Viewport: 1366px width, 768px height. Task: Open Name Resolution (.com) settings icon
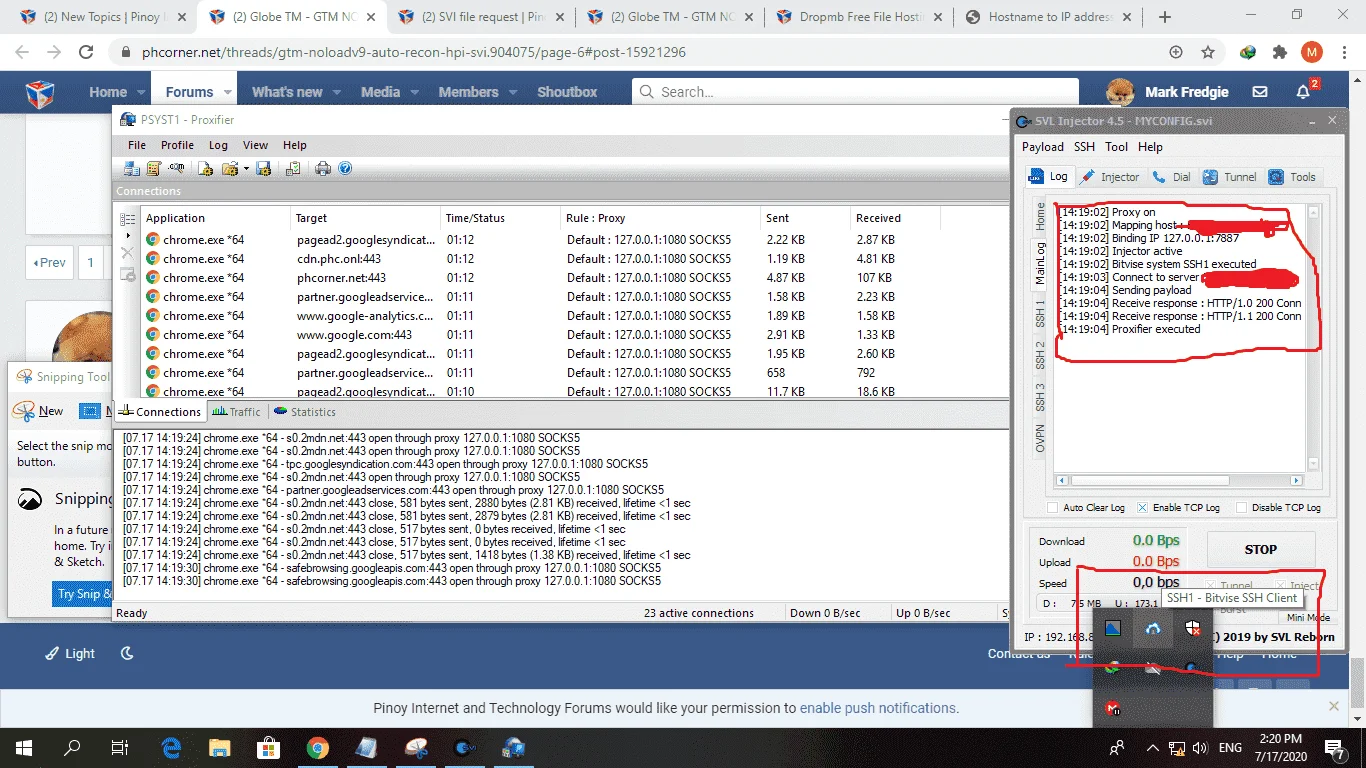coord(176,168)
